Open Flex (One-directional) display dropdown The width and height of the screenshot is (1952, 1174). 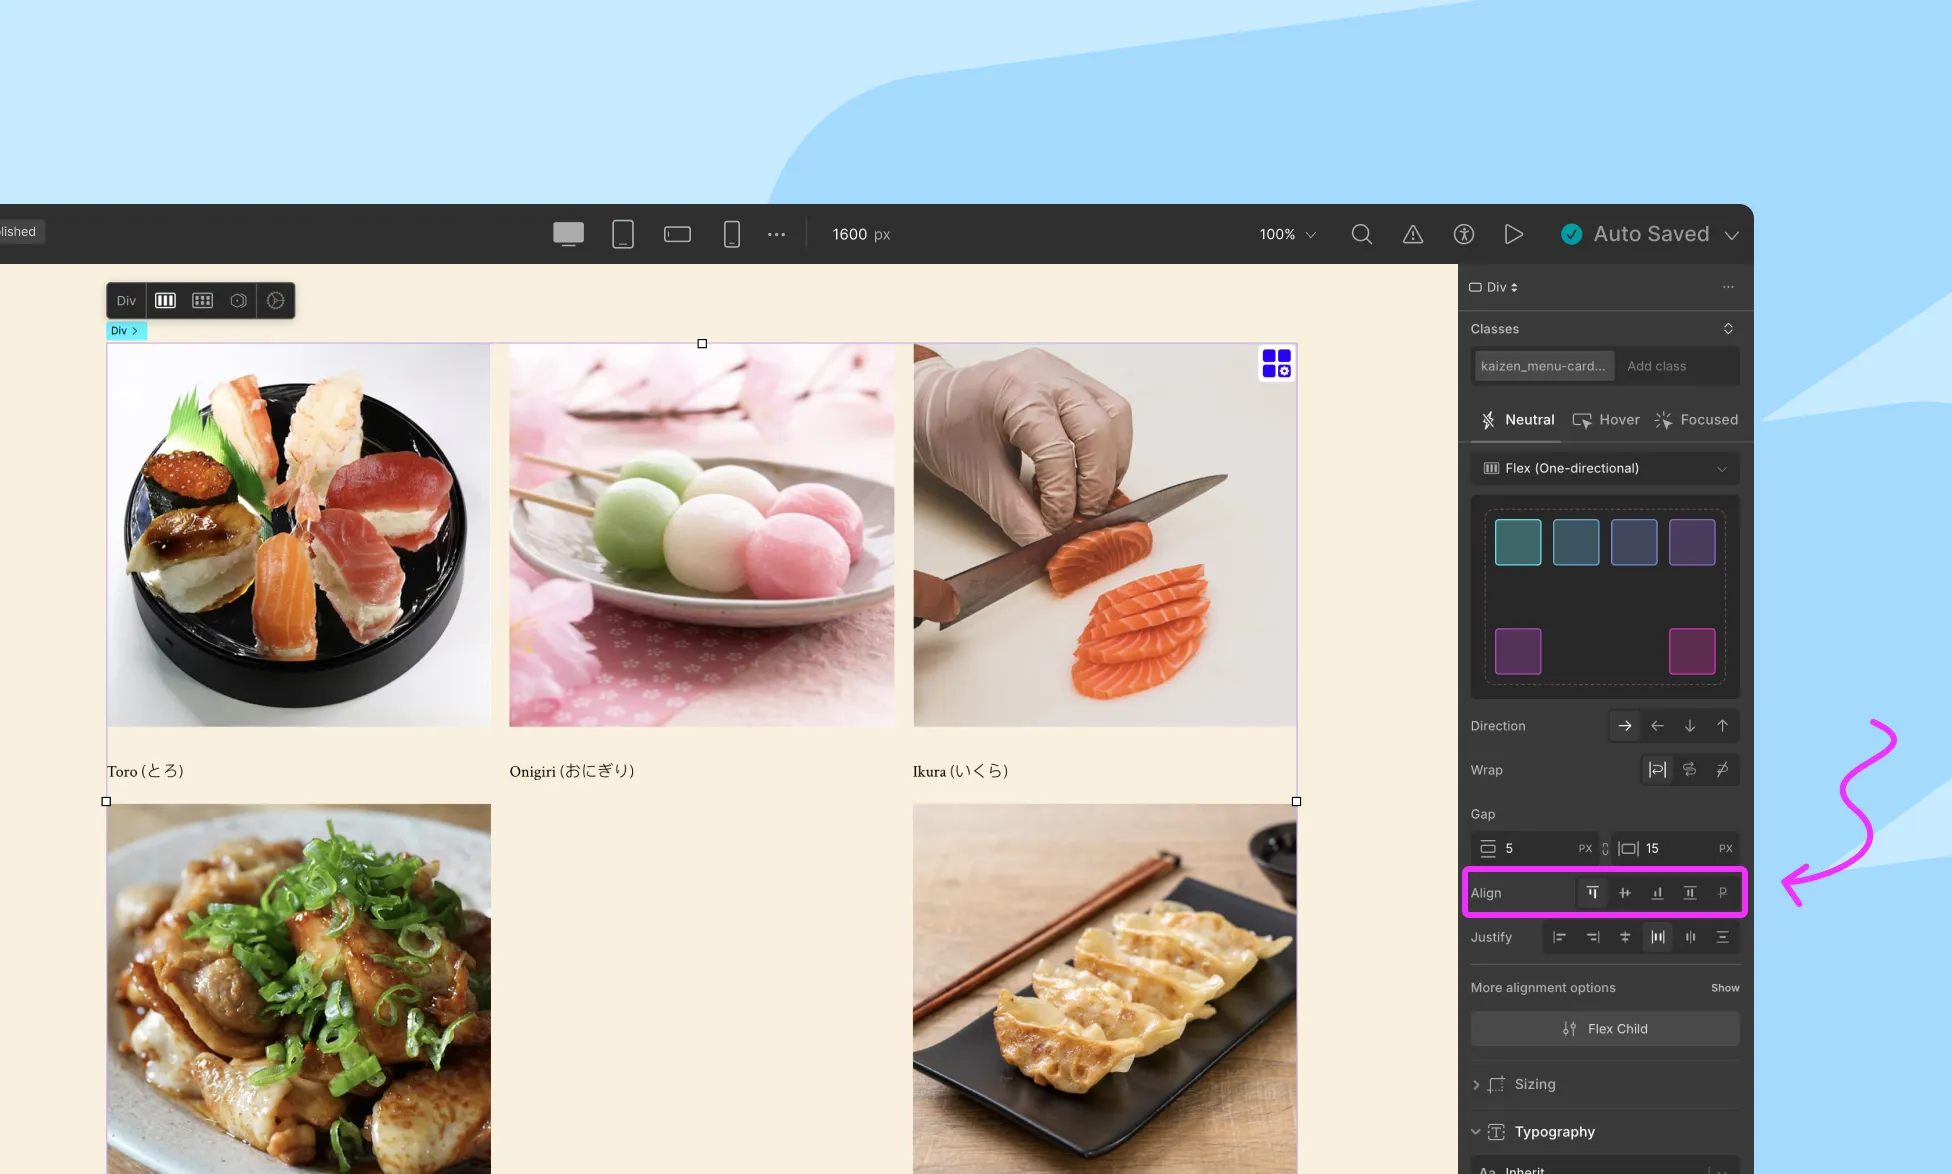(x=1604, y=468)
